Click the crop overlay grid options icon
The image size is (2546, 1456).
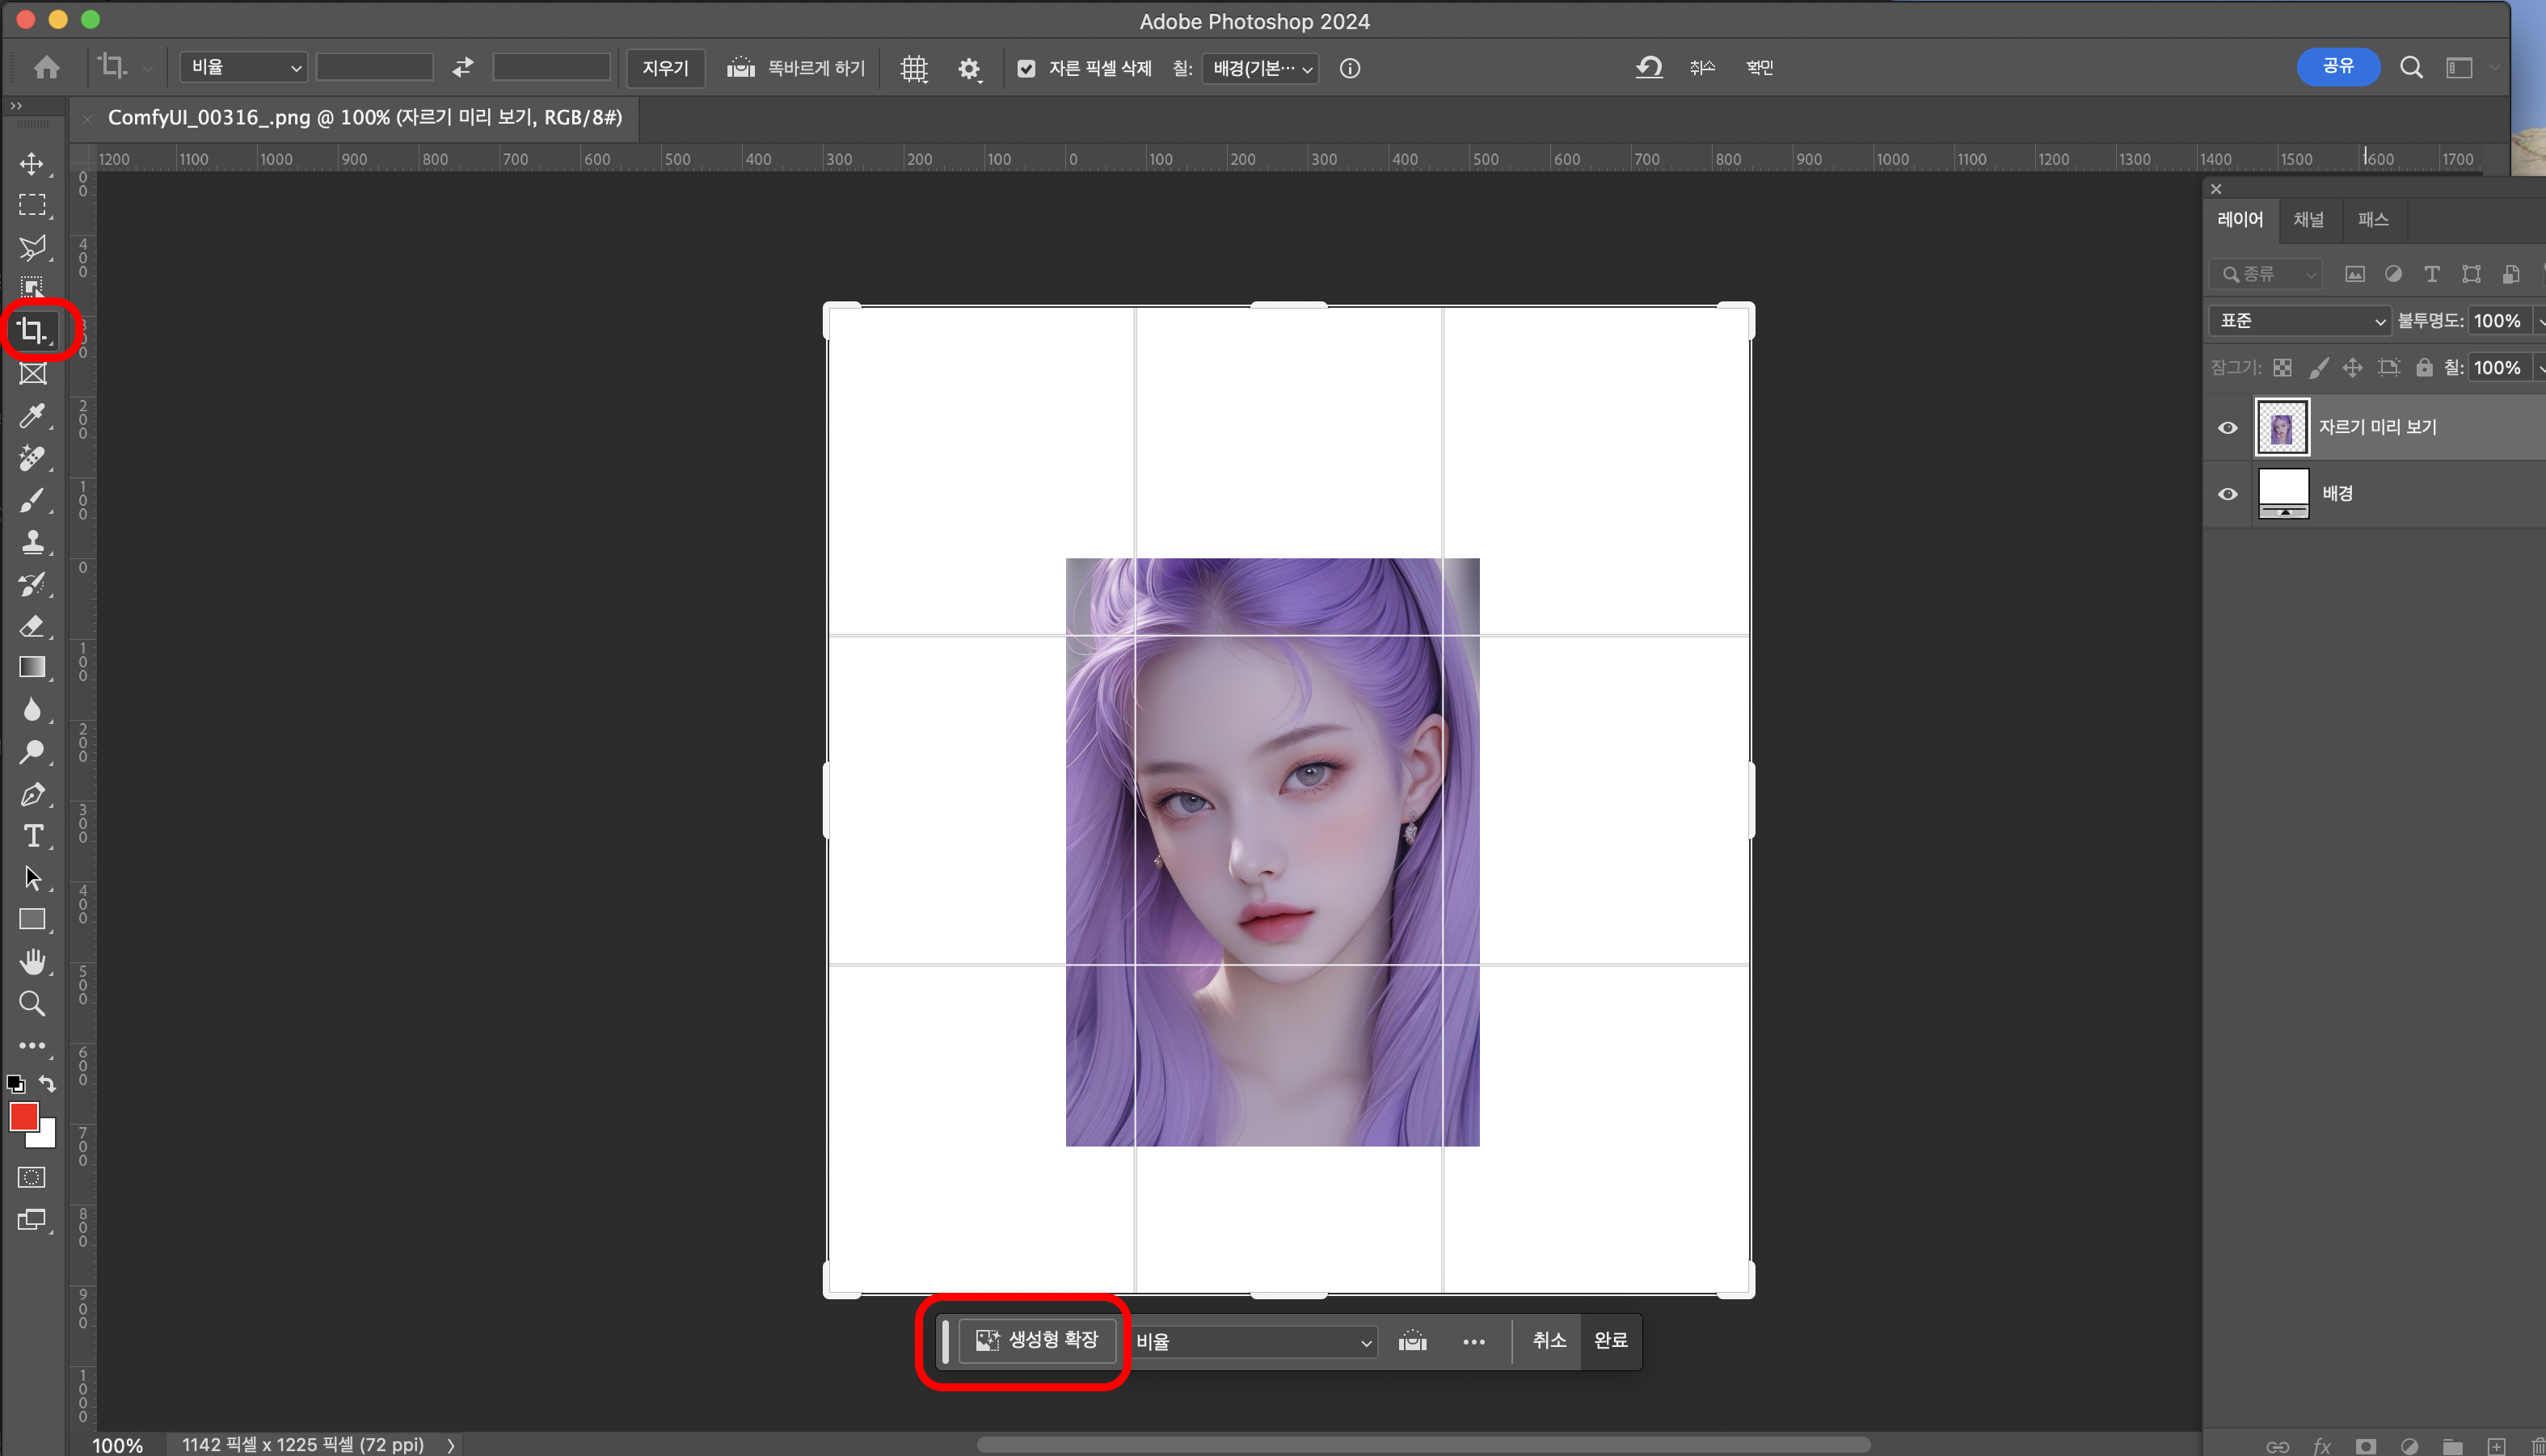913,68
